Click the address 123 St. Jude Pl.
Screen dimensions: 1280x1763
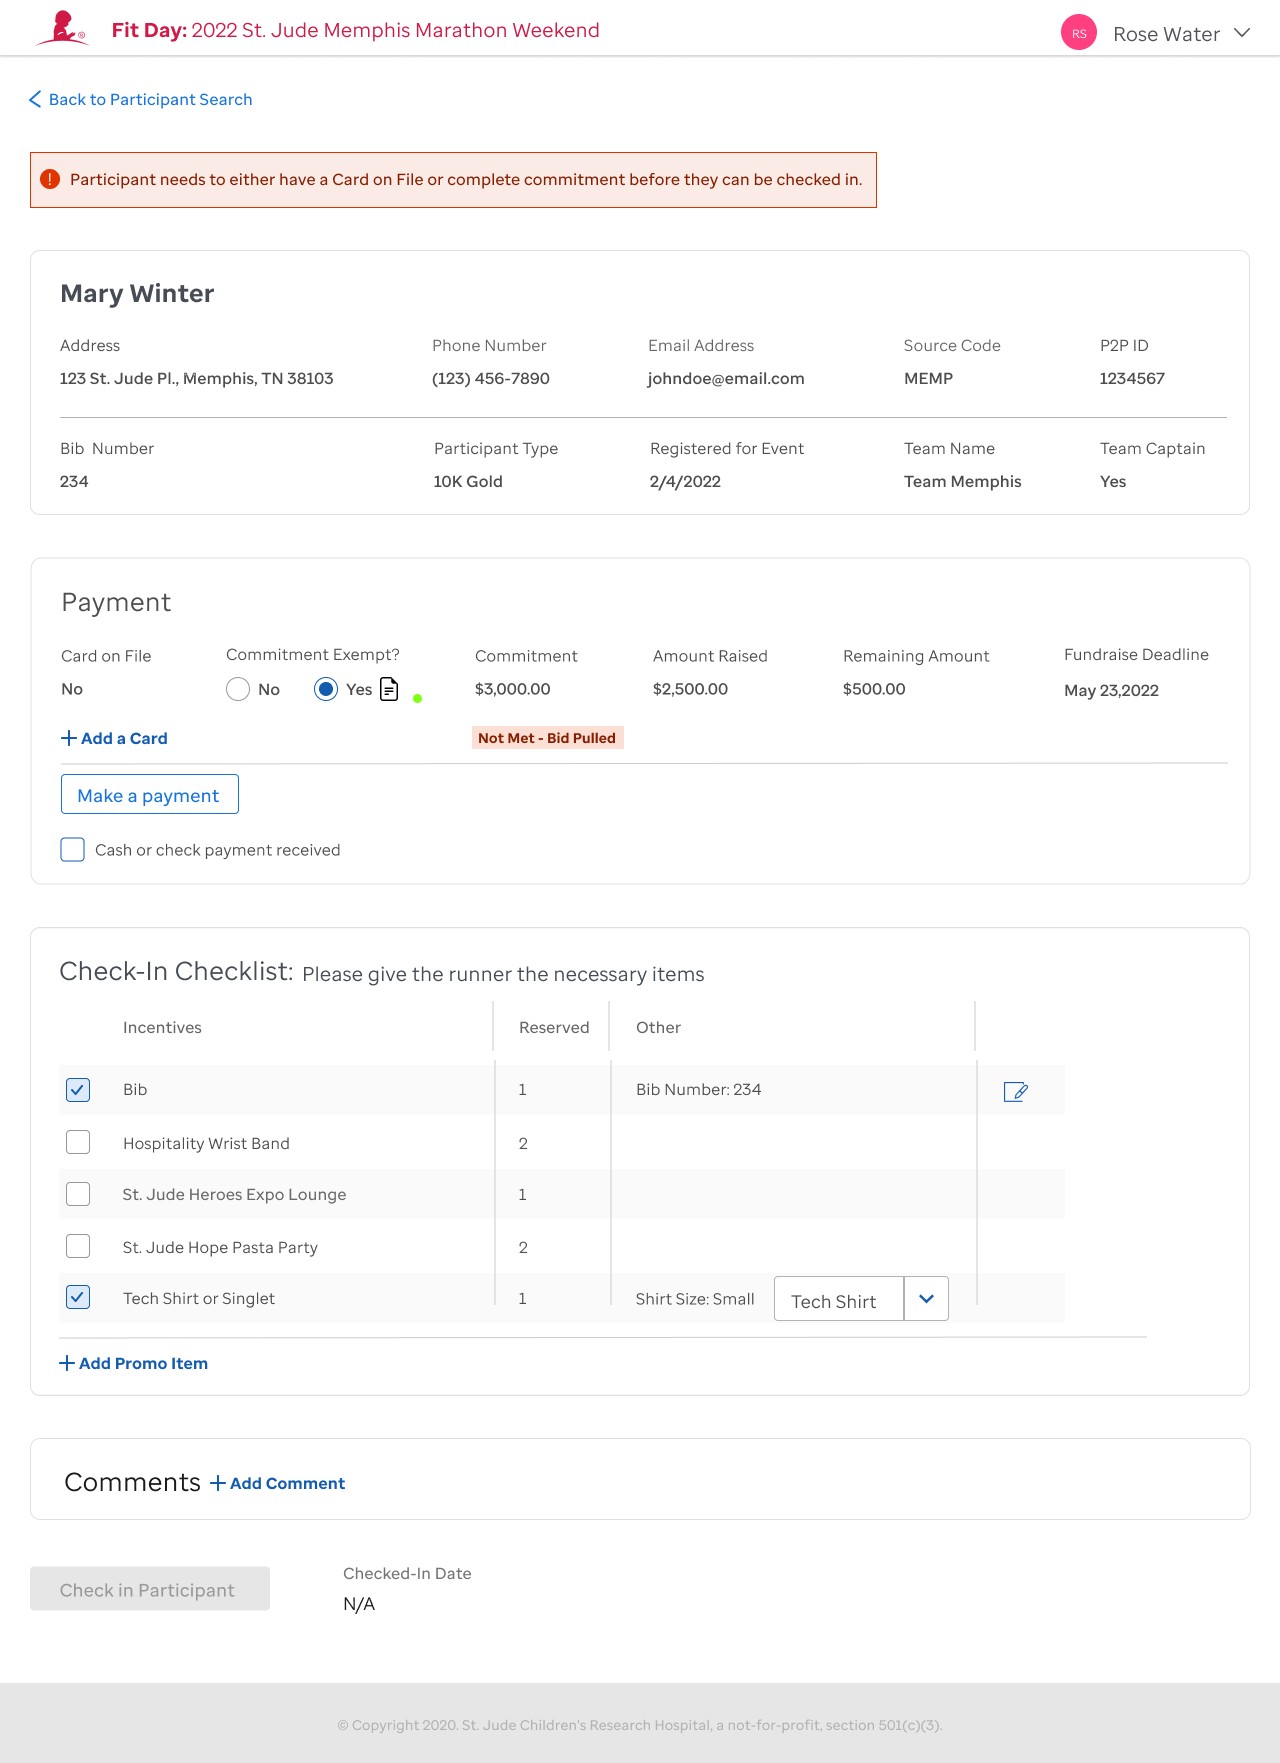tap(197, 378)
